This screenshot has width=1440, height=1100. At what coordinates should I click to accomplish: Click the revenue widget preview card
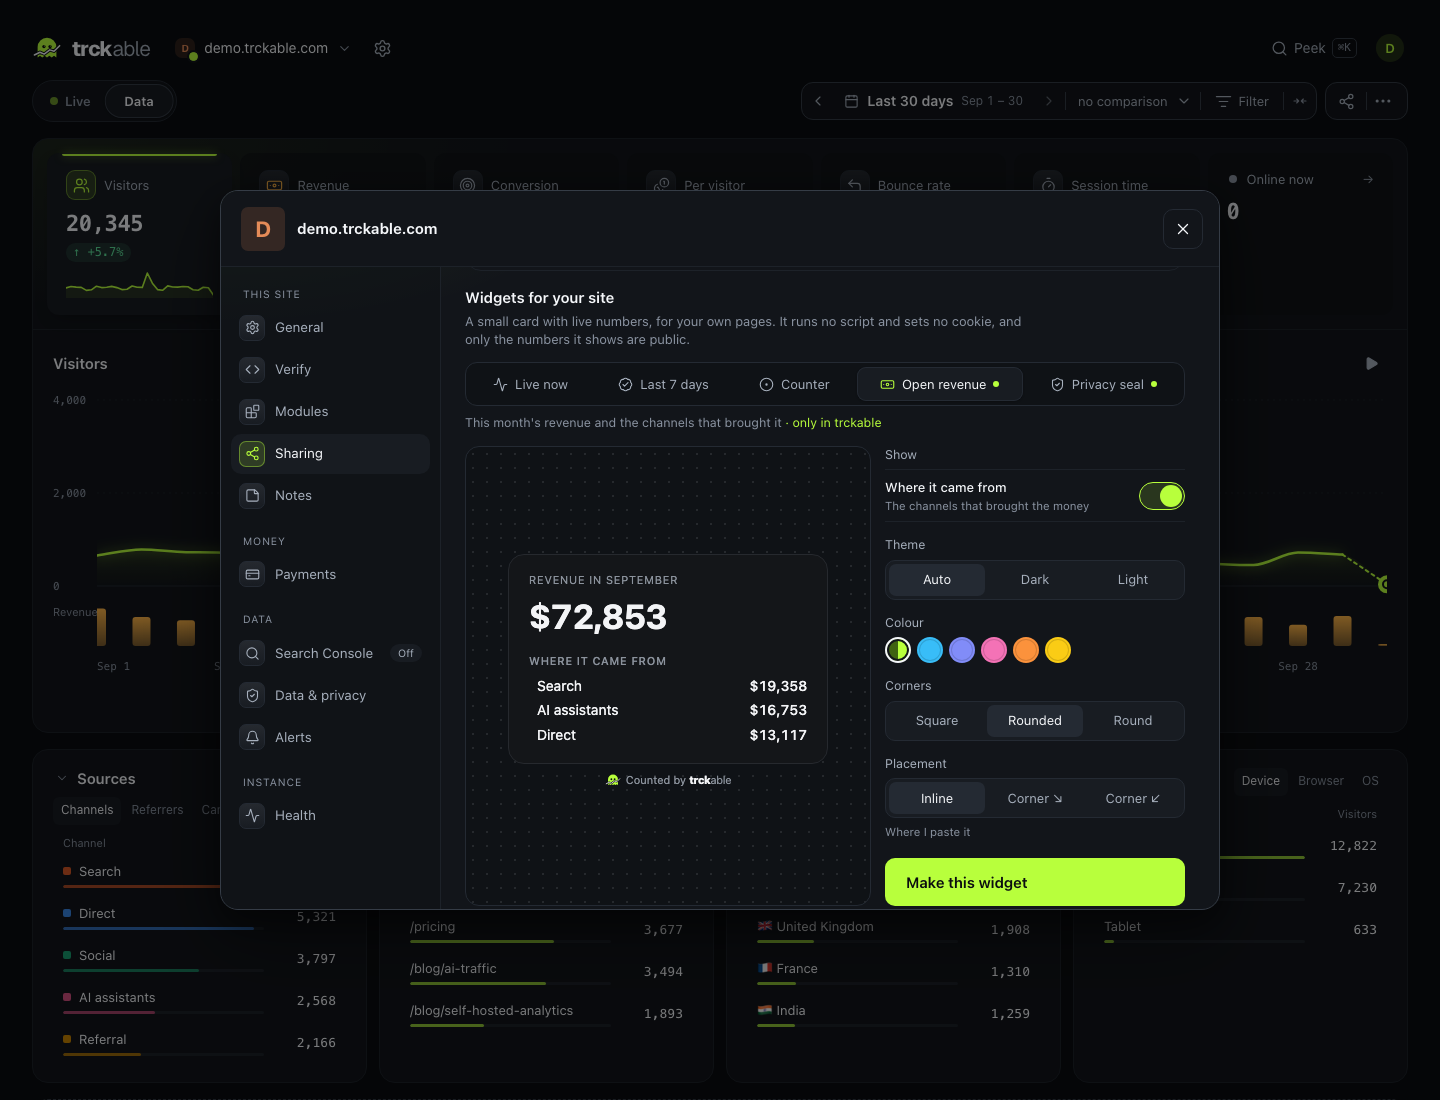pos(668,659)
